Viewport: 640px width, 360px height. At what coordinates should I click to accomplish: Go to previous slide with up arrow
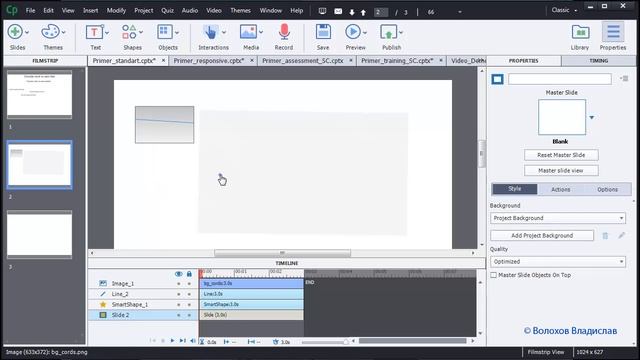(363, 12)
